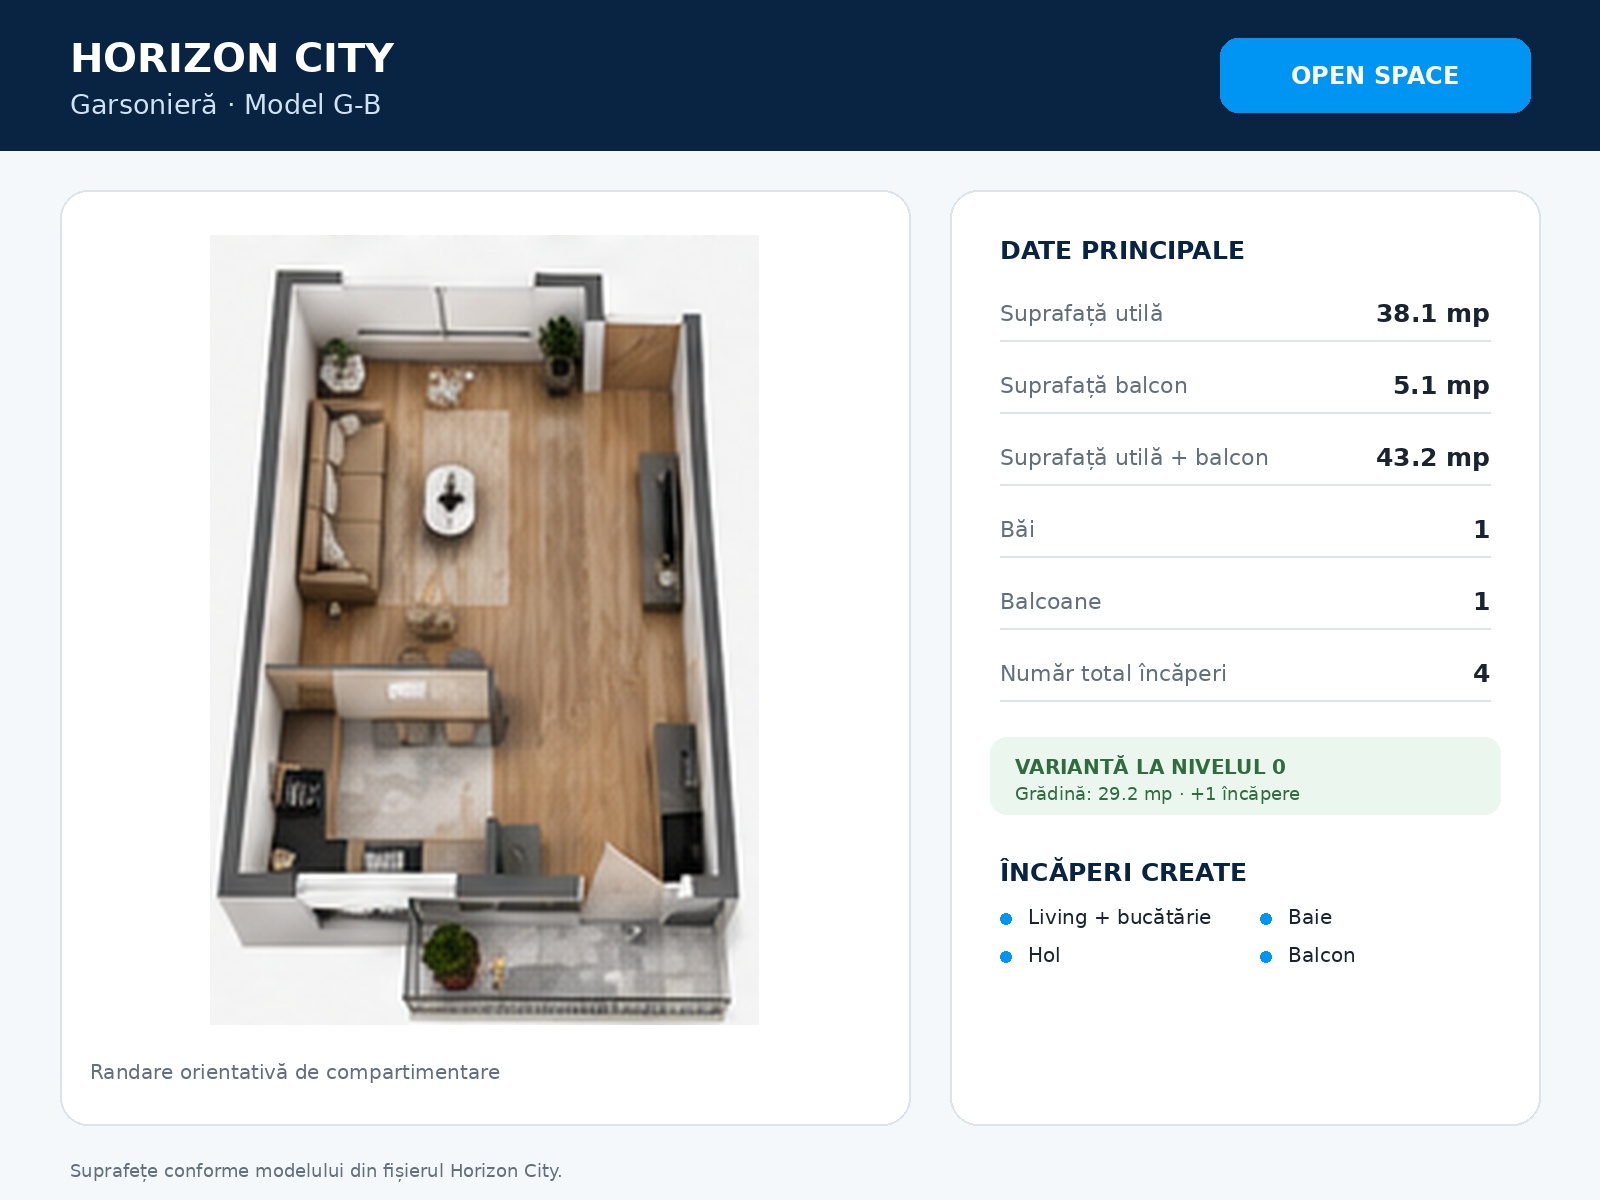Click the blue dot beside Living + bucătărie
This screenshot has height=1200, width=1600.
[1006, 919]
